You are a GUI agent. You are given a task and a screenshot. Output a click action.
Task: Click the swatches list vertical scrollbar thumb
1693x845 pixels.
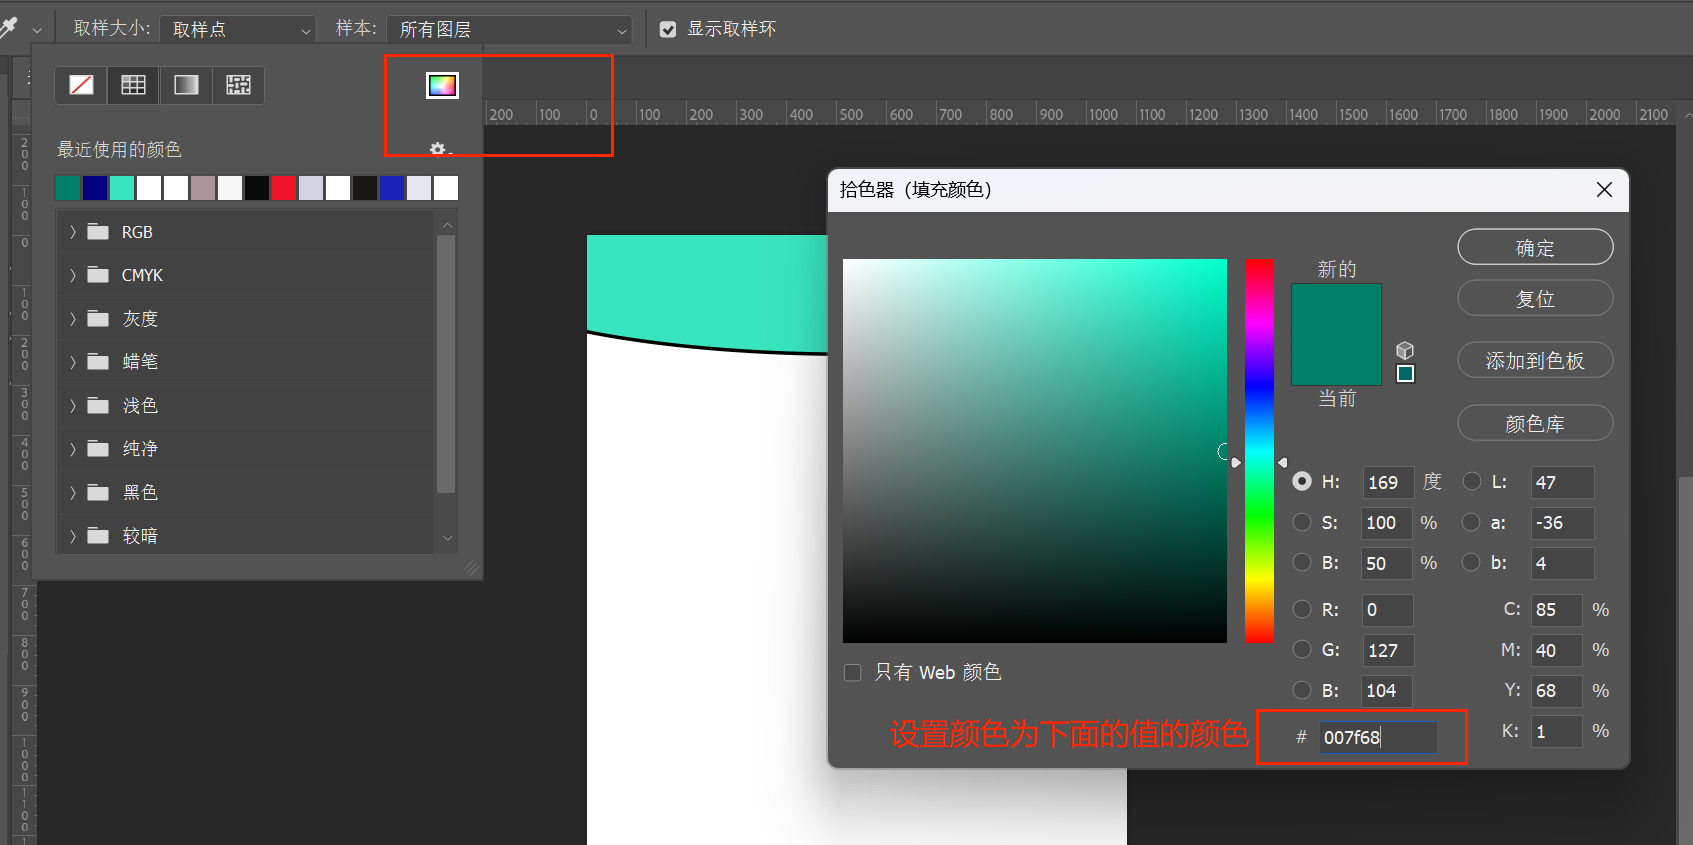[446, 364]
